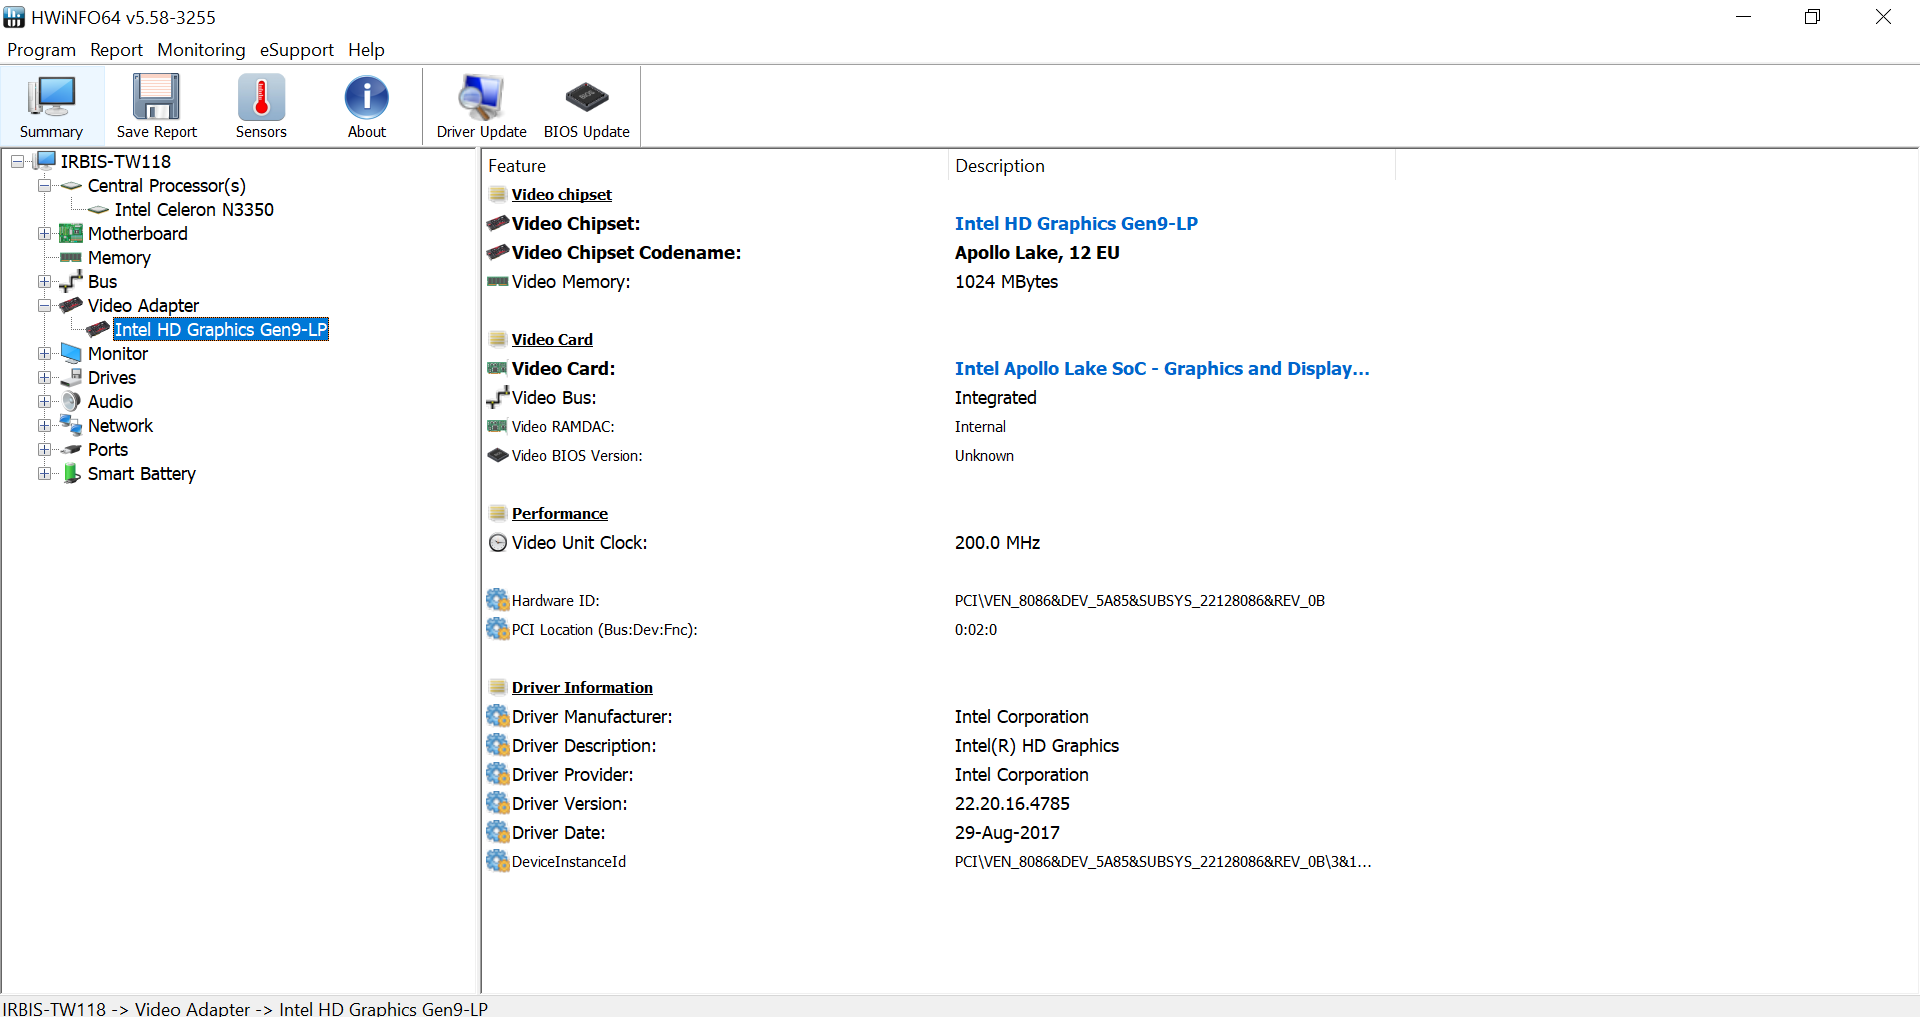Click the Intel Apollo Lake SoC video card link
1920x1017 pixels.
[1162, 369]
